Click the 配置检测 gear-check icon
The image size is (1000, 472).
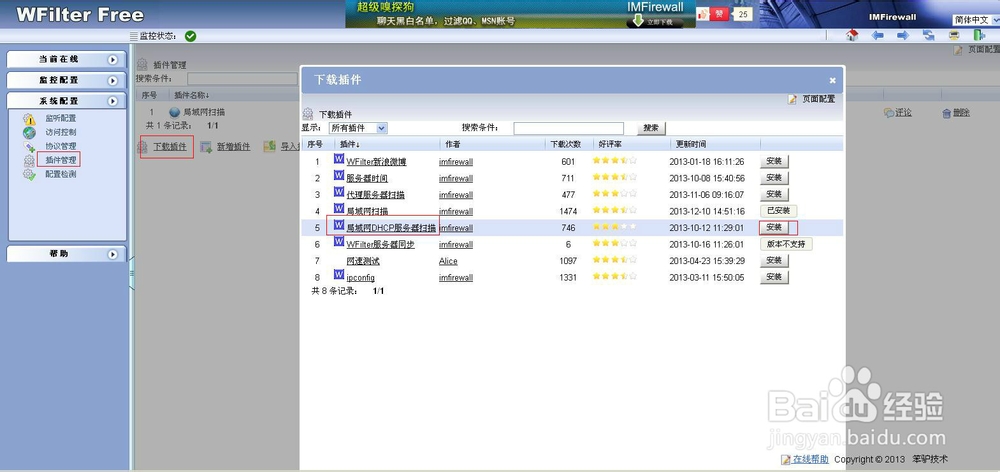(x=29, y=174)
